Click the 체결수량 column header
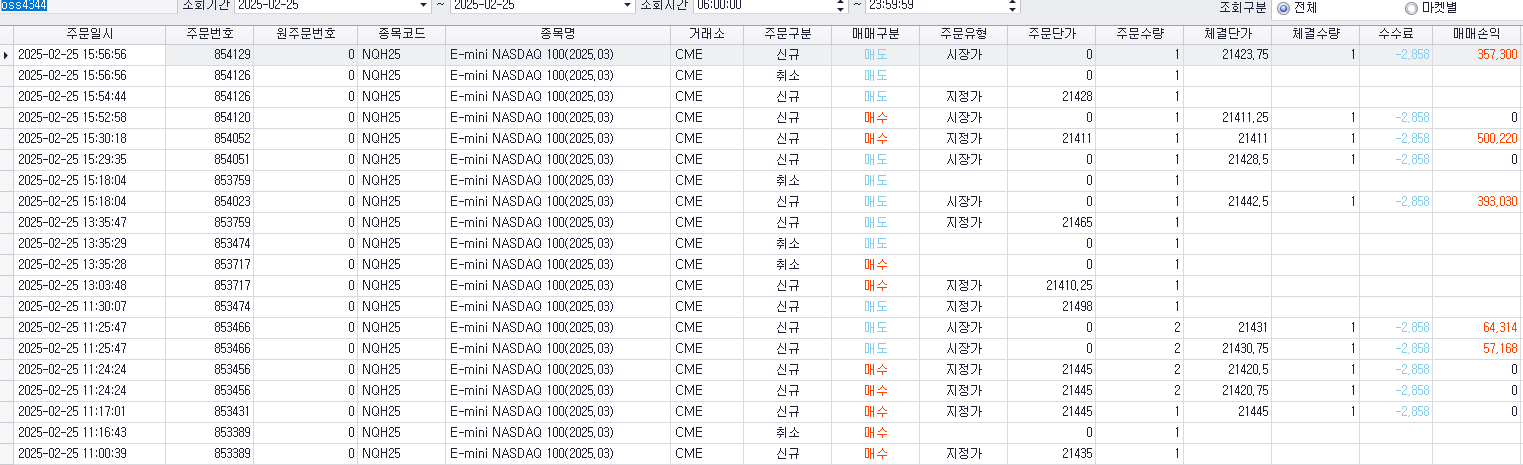 pos(1316,34)
